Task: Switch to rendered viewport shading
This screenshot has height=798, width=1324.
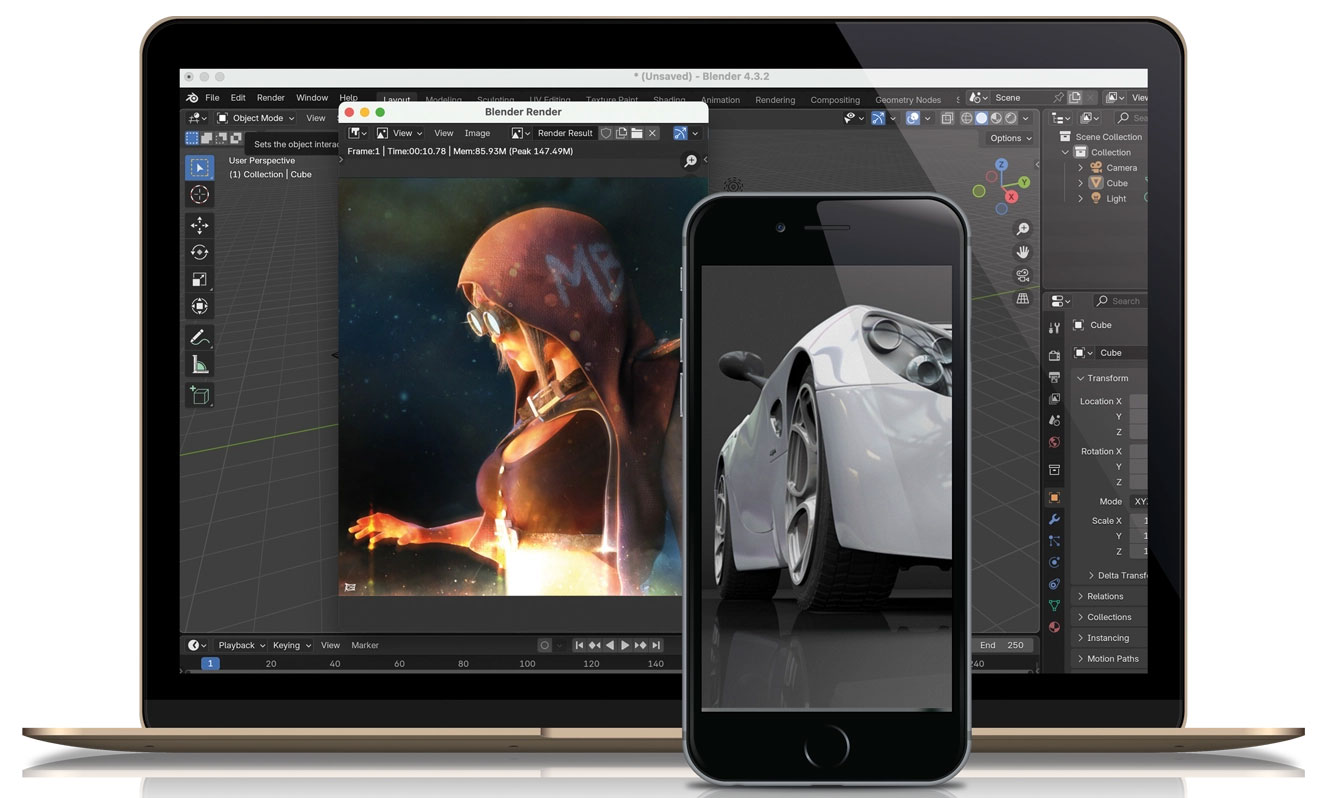Action: 1011,118
